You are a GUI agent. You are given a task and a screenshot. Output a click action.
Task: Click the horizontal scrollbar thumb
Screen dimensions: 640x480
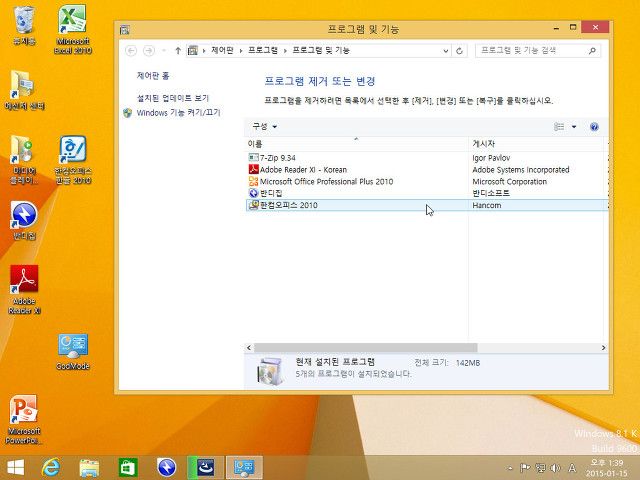pos(365,348)
